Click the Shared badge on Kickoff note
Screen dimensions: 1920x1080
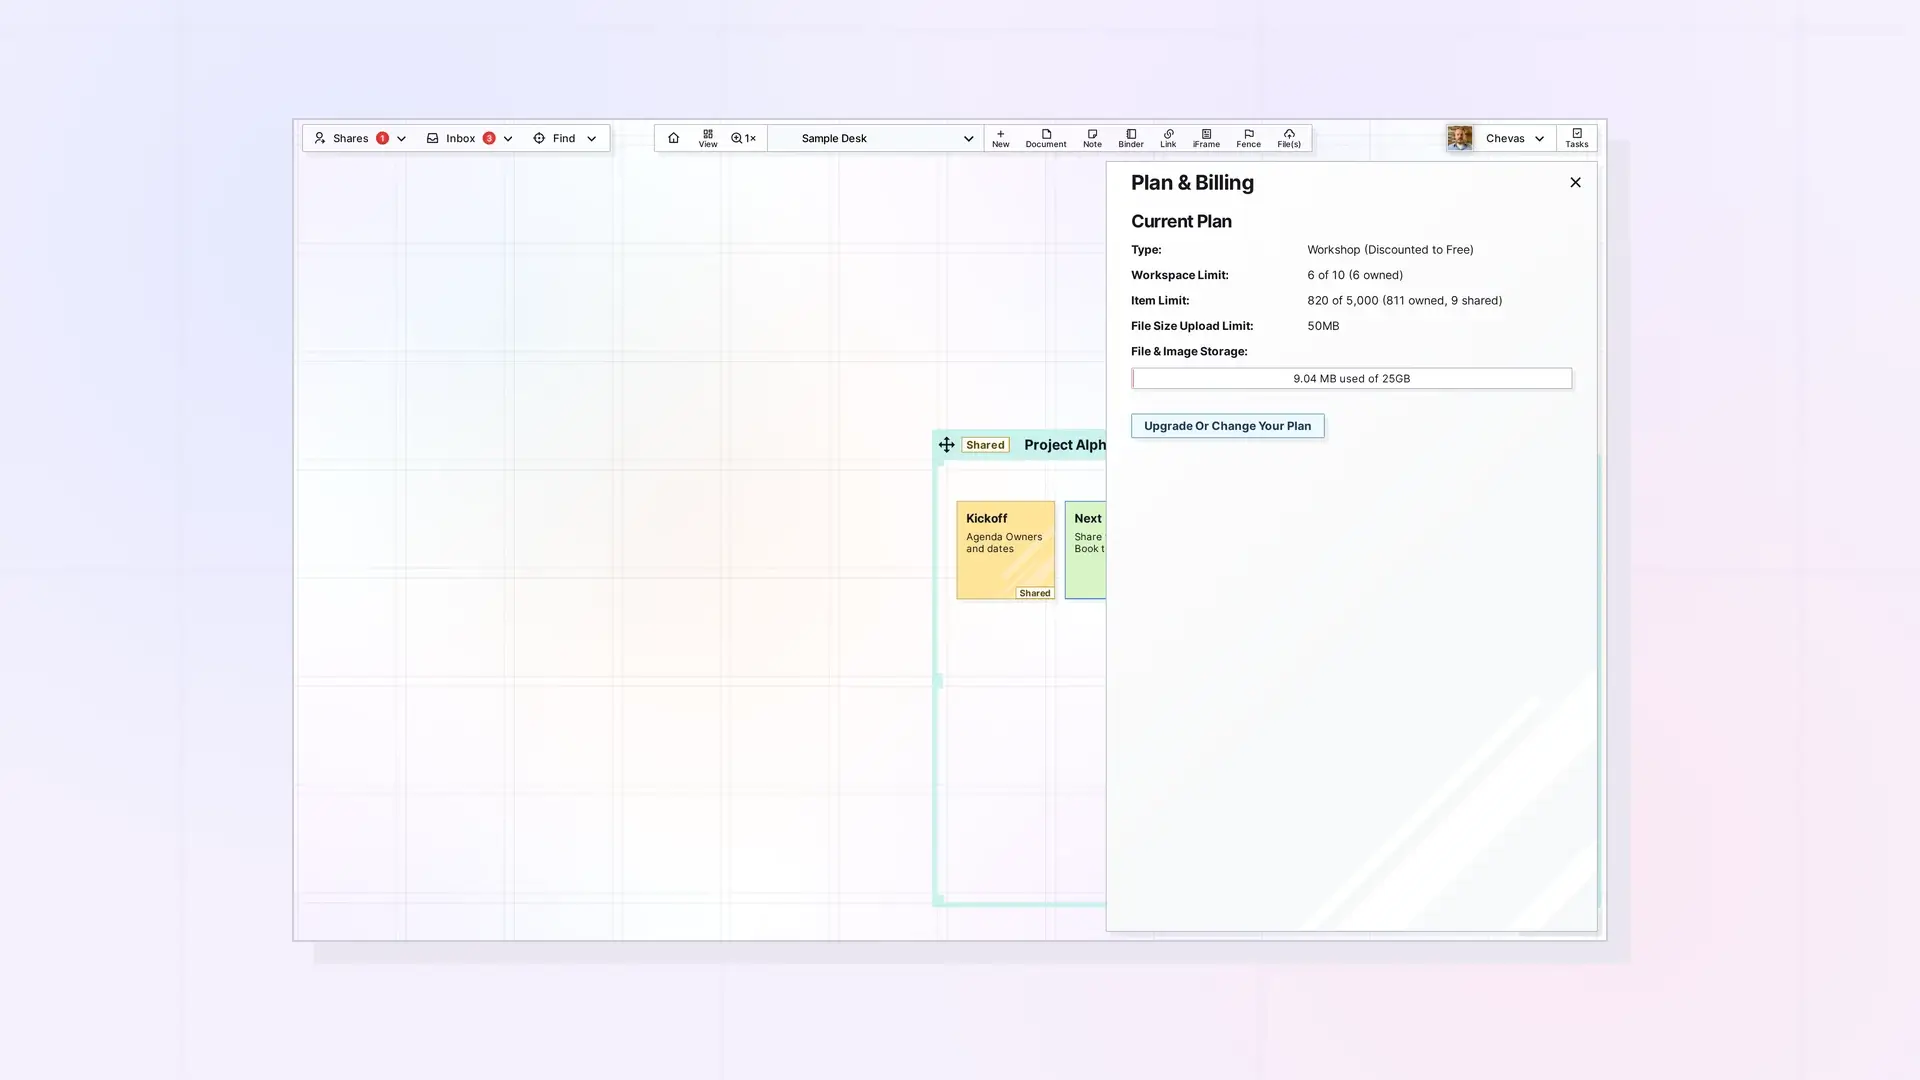pos(1035,593)
